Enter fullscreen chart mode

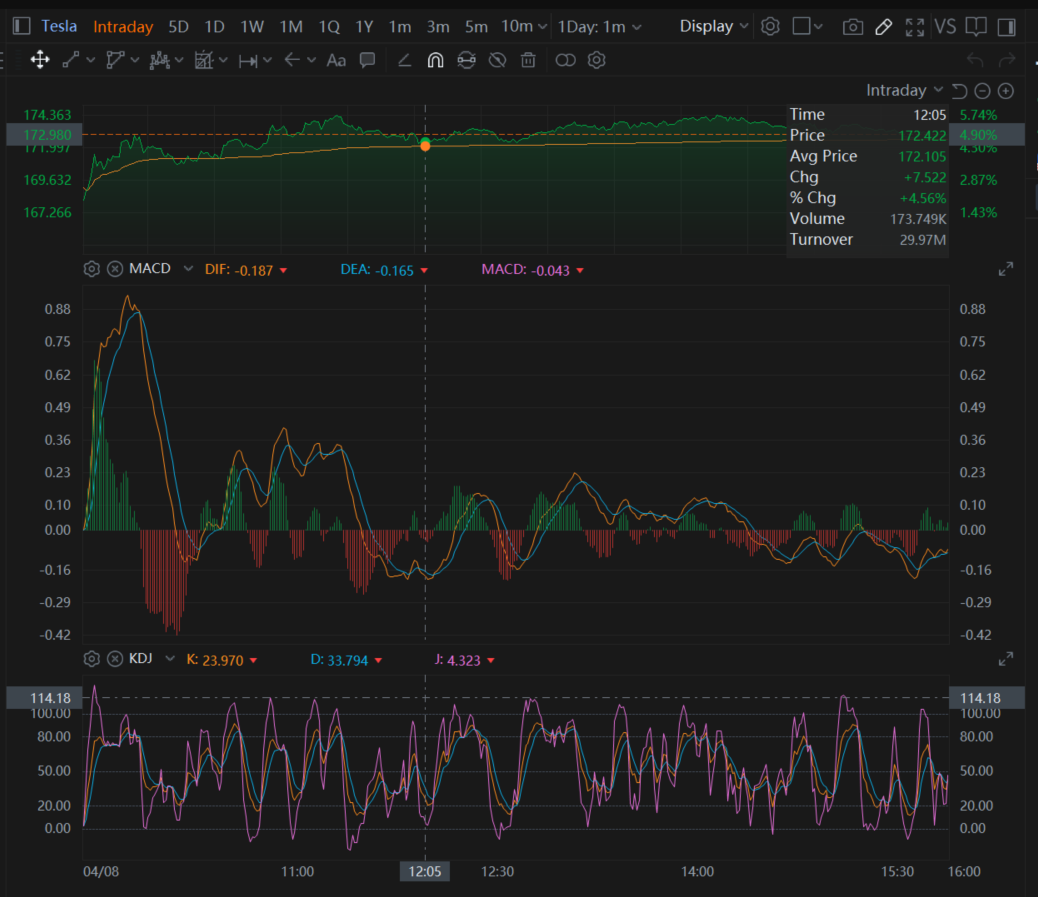coord(915,27)
